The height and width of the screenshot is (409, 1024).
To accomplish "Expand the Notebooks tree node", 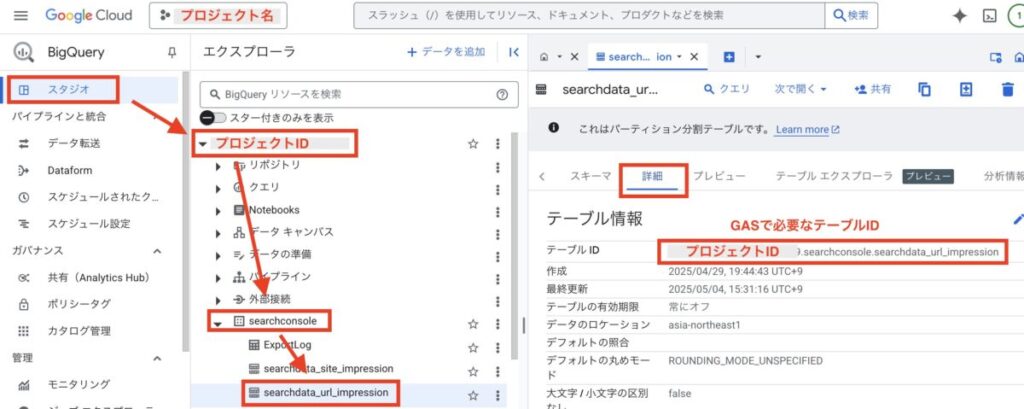I will click(219, 210).
